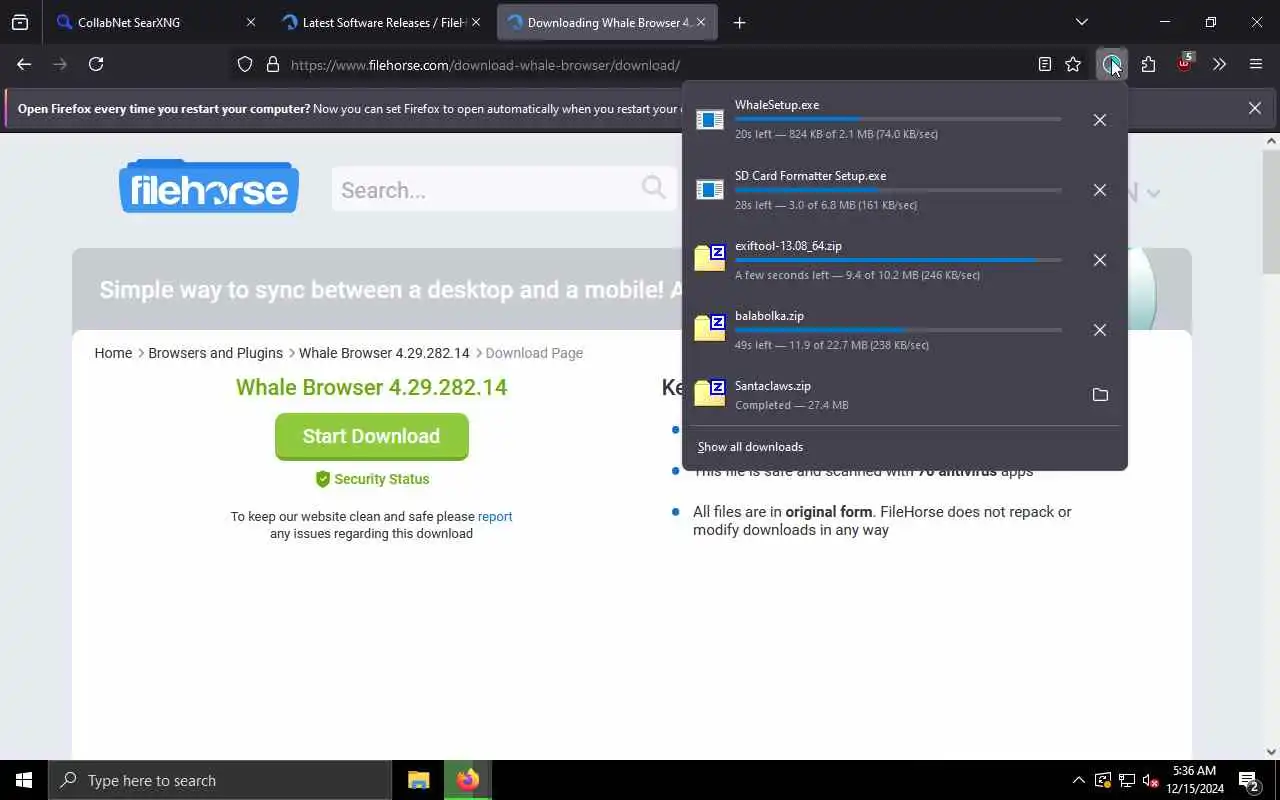Viewport: 1280px width, 800px height.
Task: Show more tools overflow chevron
Action: coord(1219,64)
